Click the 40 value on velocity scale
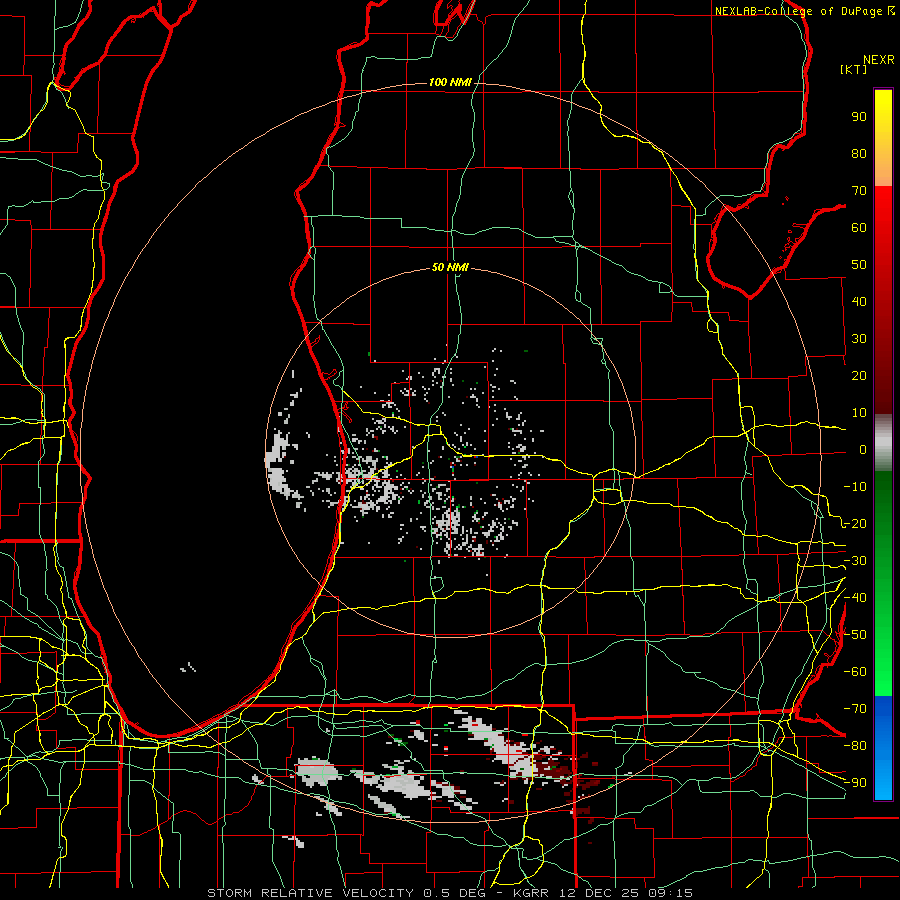The height and width of the screenshot is (900, 900). (x=859, y=301)
